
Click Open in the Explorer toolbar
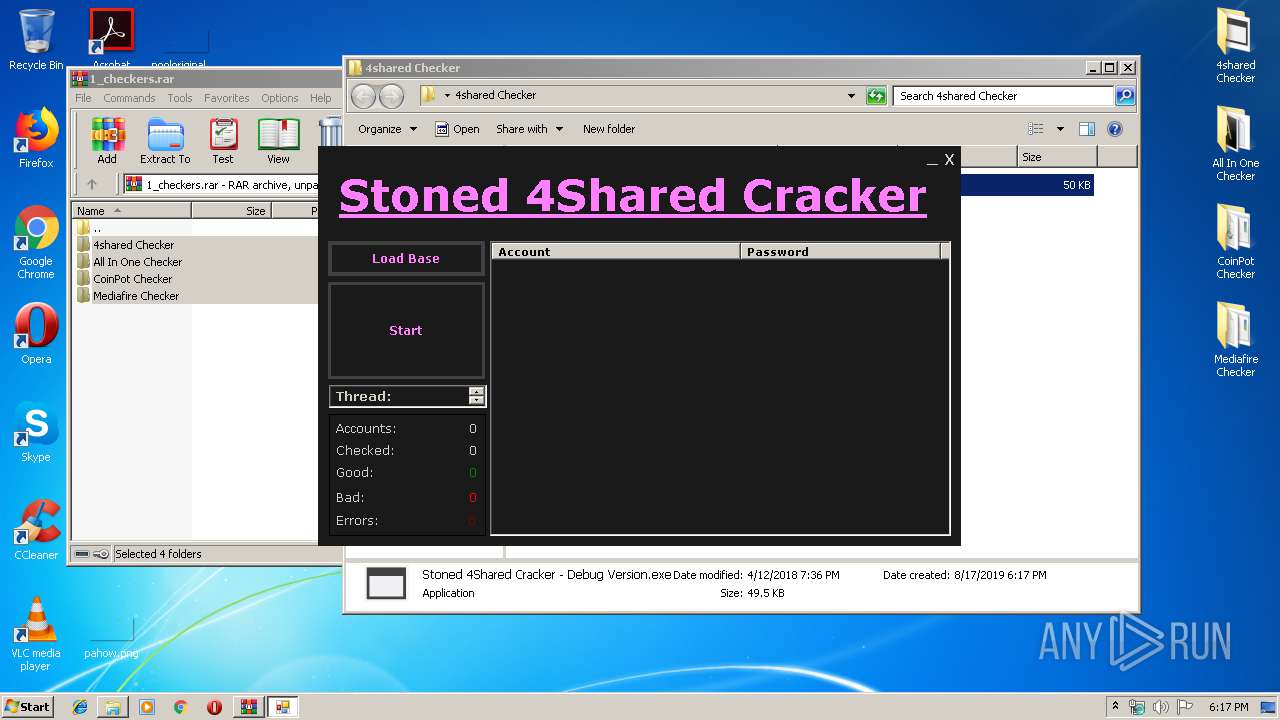458,129
